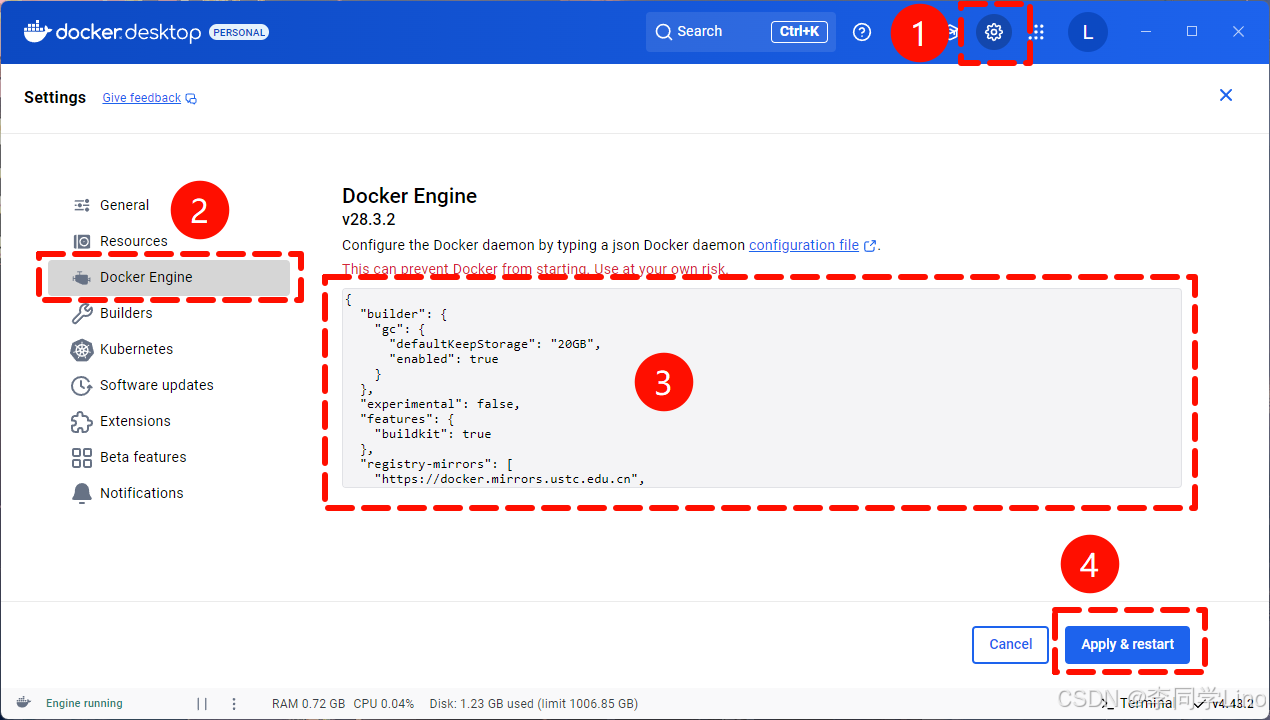Open Settings via the gear icon
Screen dimensions: 1270x720
pyautogui.click(x=993, y=32)
